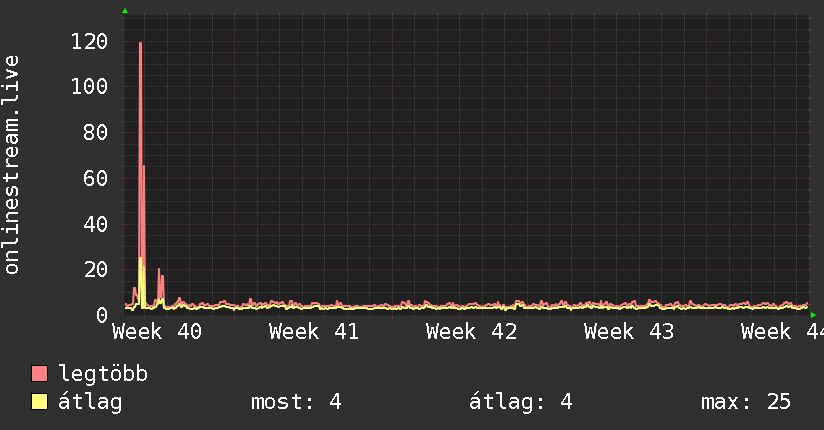Image resolution: width=824 pixels, height=430 pixels.
Task: Click the Week 43 axis label
Action: (629, 332)
